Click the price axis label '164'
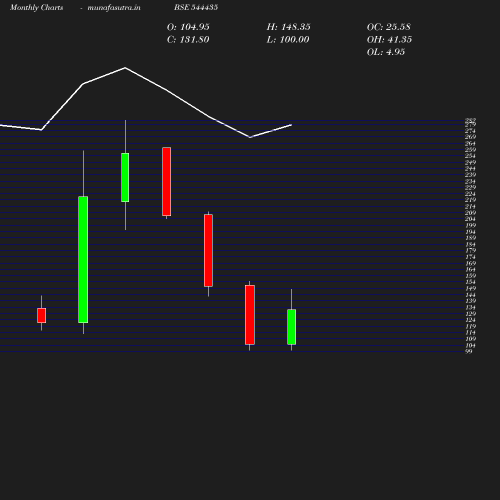This screenshot has width=500, height=500. pyautogui.click(x=470, y=270)
